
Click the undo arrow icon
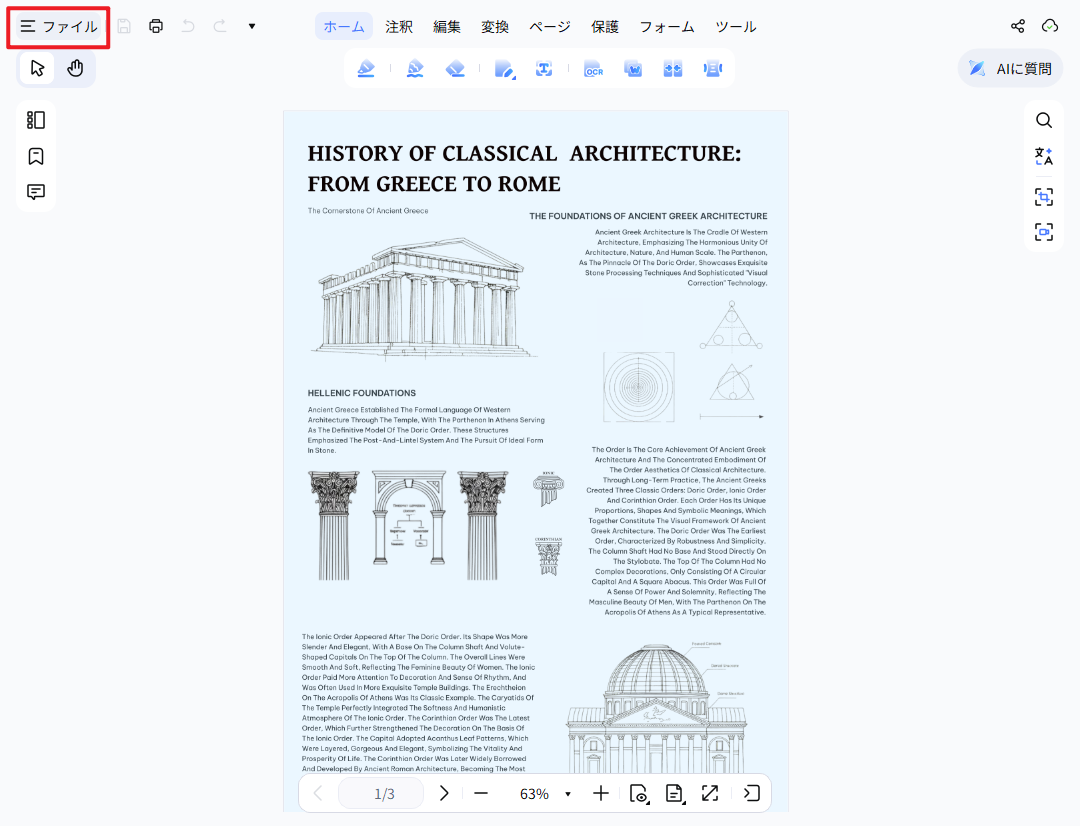point(188,26)
